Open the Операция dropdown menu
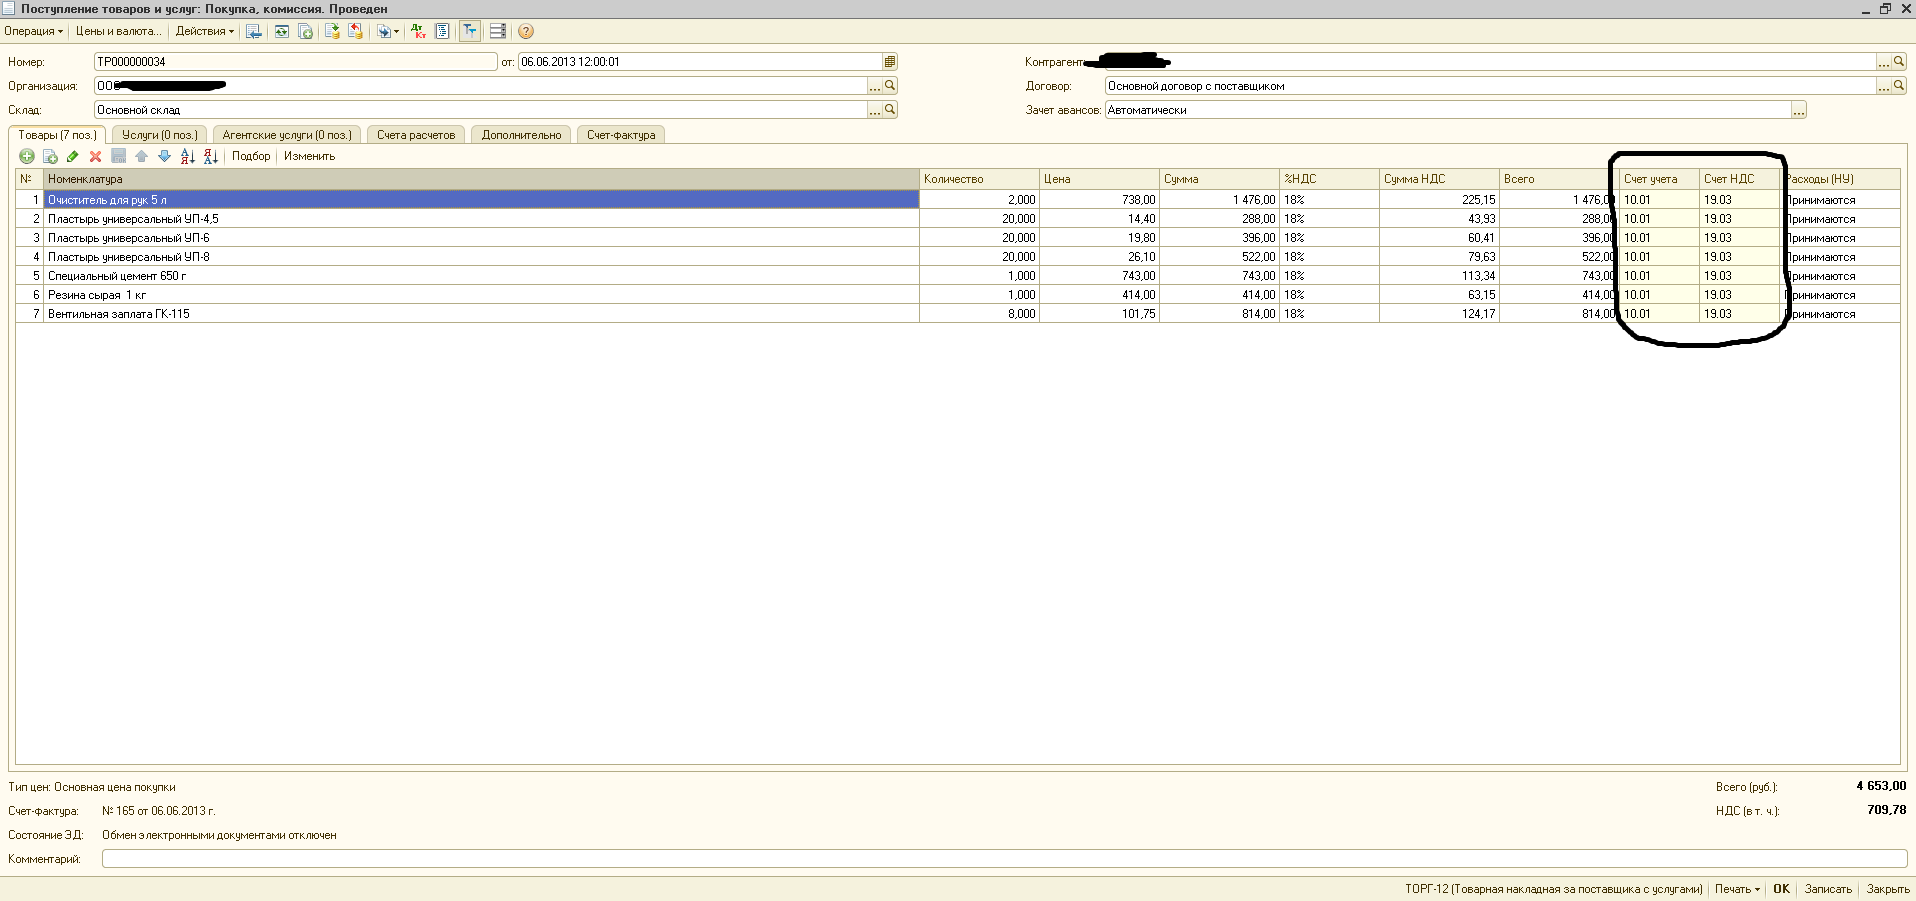Viewport: 1916px width, 901px height. tap(33, 31)
